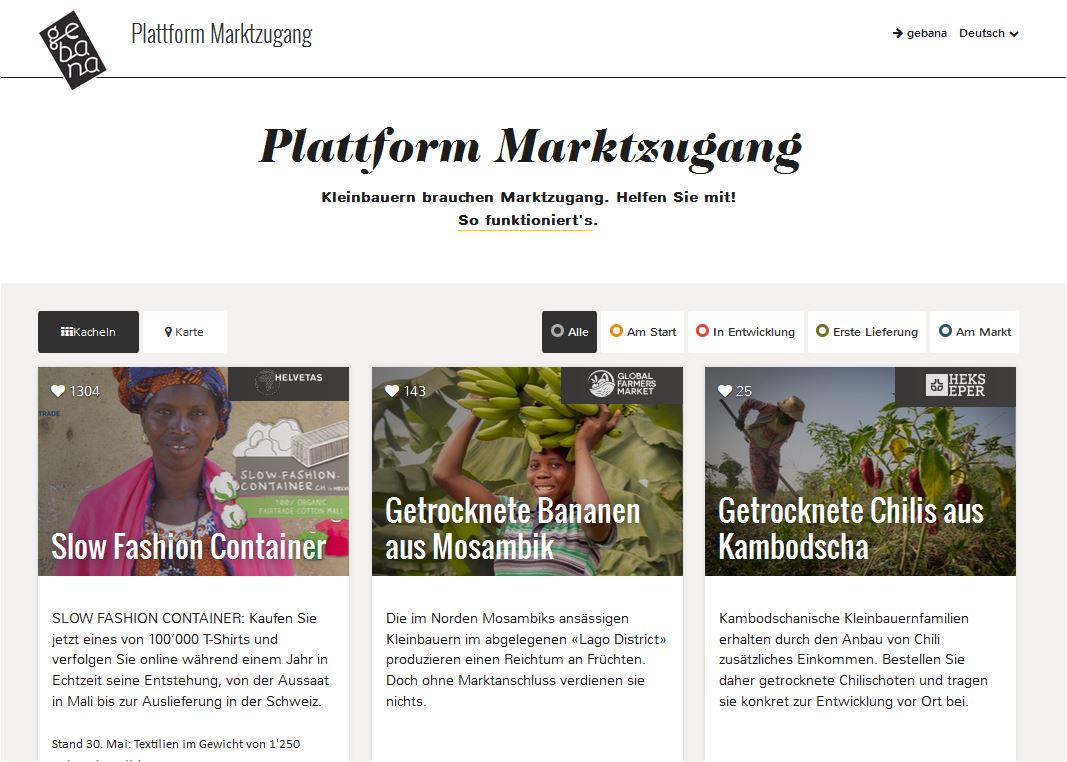
Task: Click the arrow icon beside gebana link
Action: point(898,33)
